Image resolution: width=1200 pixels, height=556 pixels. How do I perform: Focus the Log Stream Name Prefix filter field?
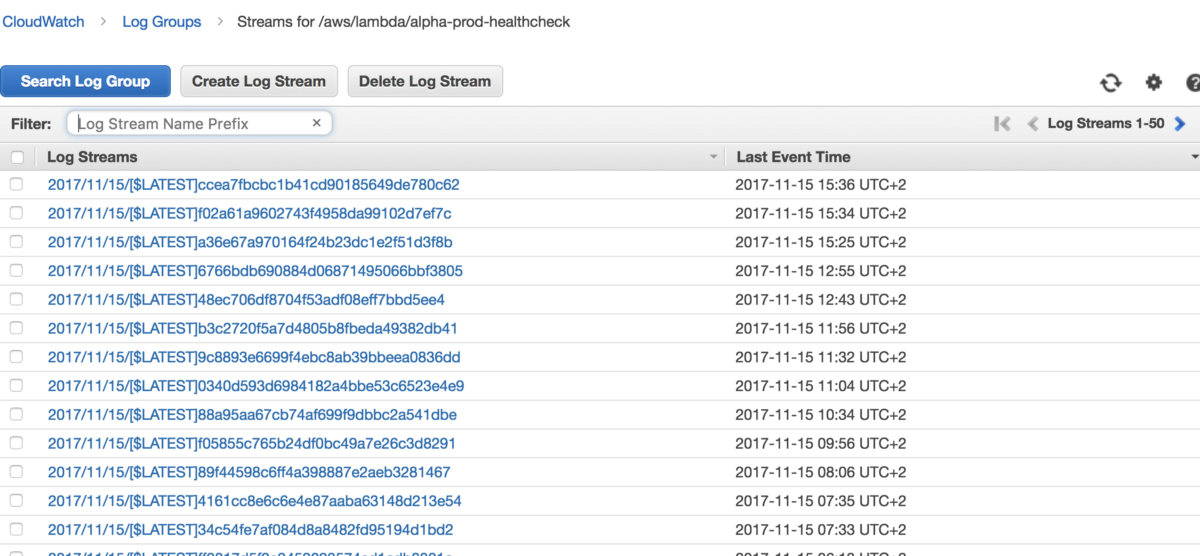pyautogui.click(x=190, y=124)
